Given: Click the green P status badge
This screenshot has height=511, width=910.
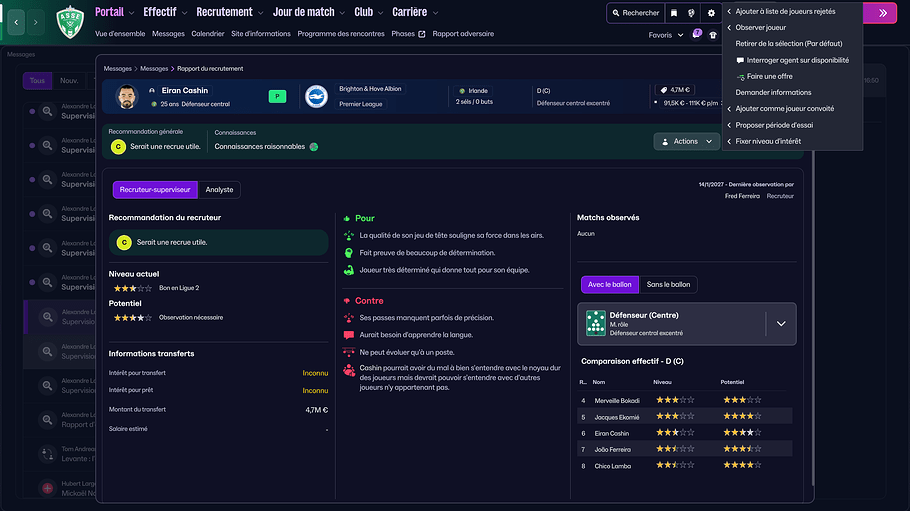Looking at the screenshot, I should point(276,96).
